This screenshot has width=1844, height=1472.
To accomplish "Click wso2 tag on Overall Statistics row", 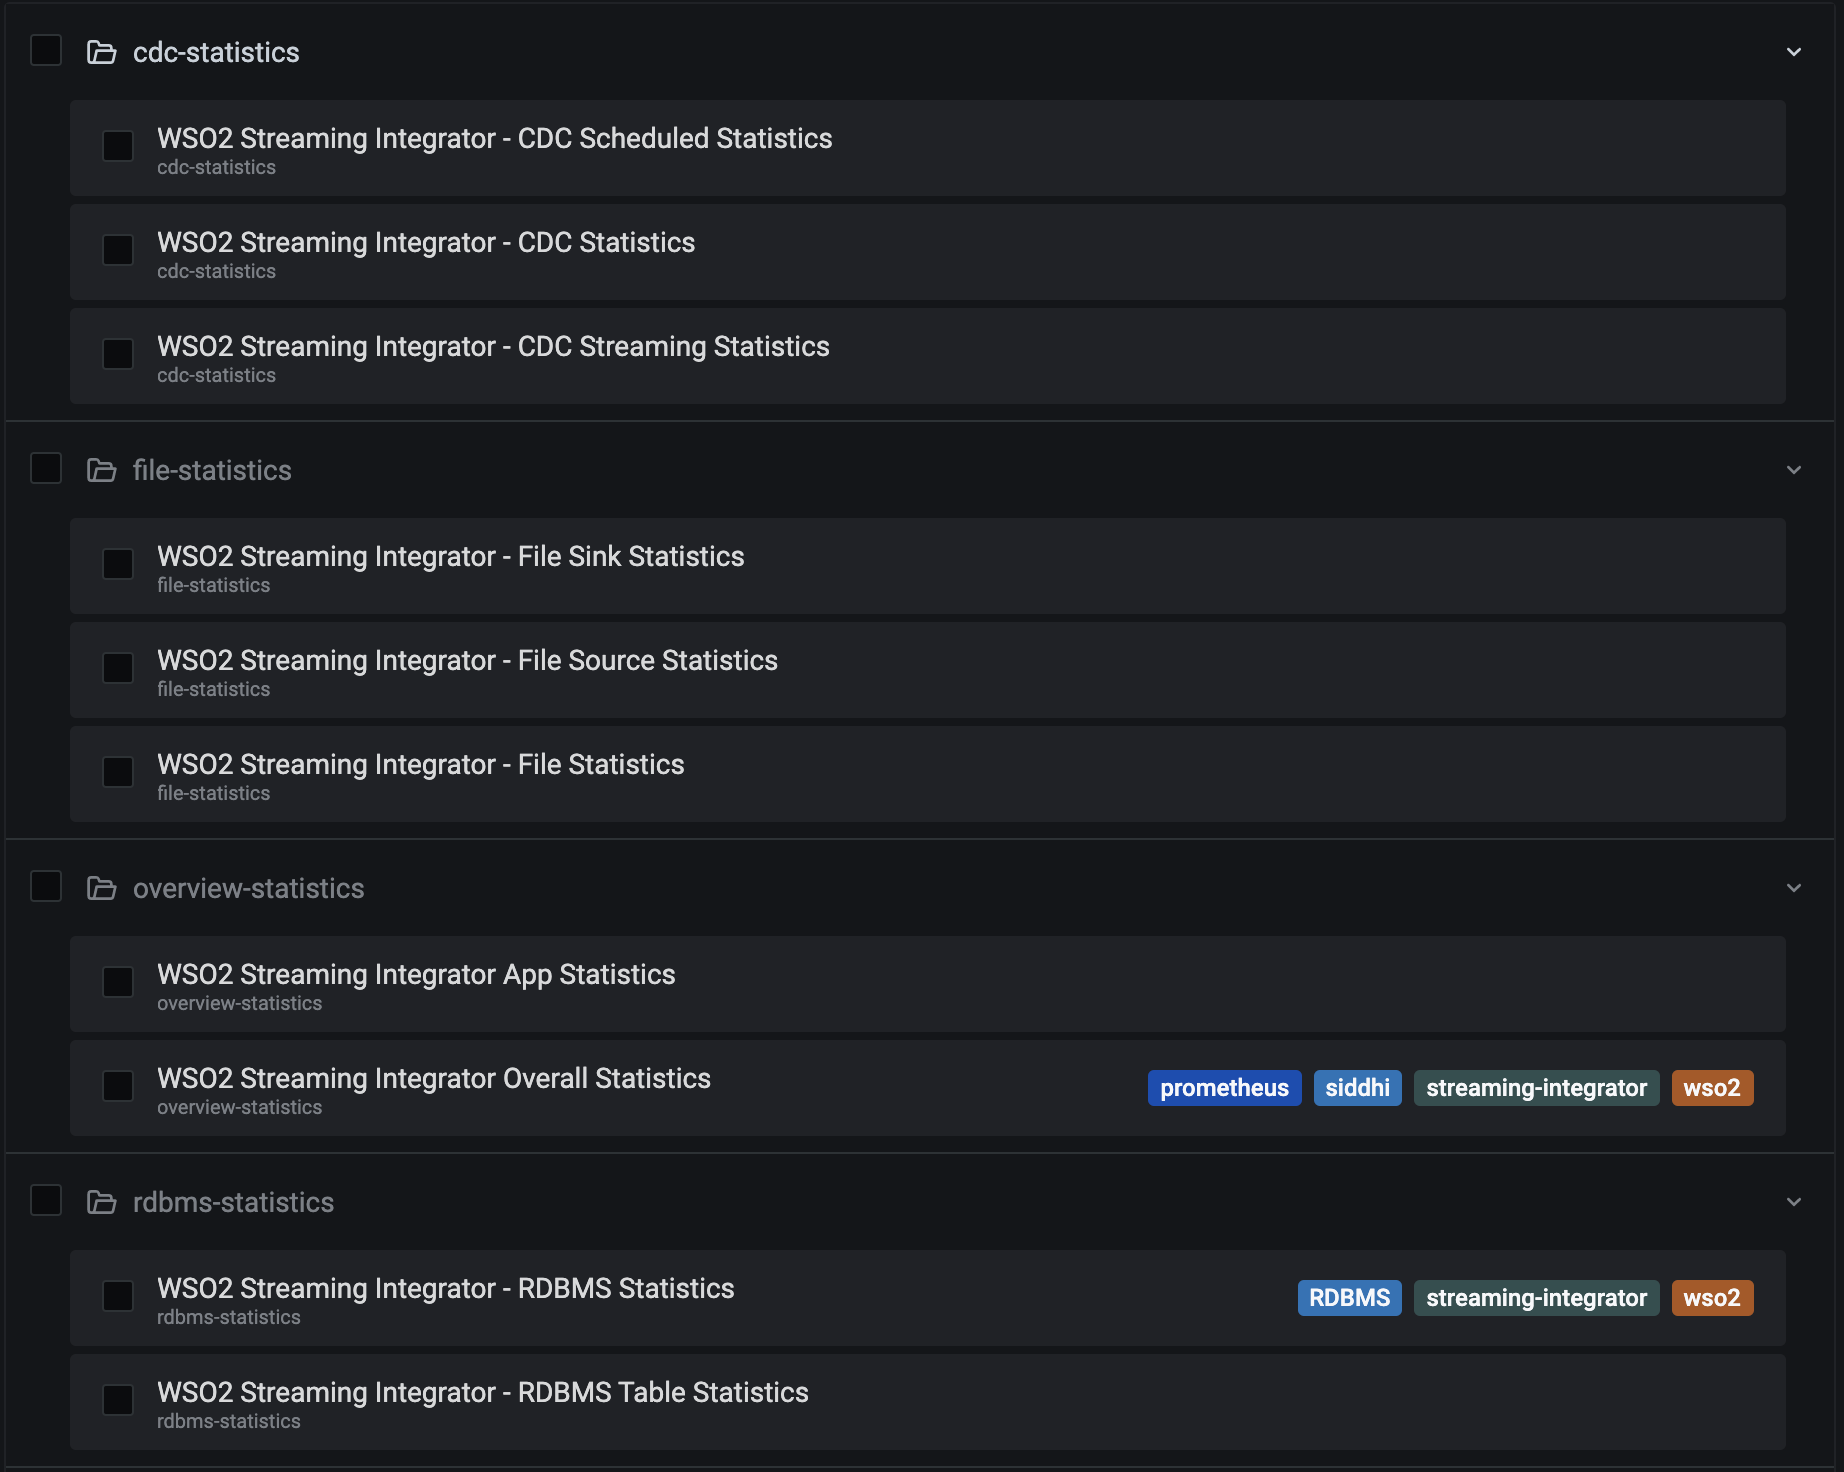I will coord(1712,1088).
